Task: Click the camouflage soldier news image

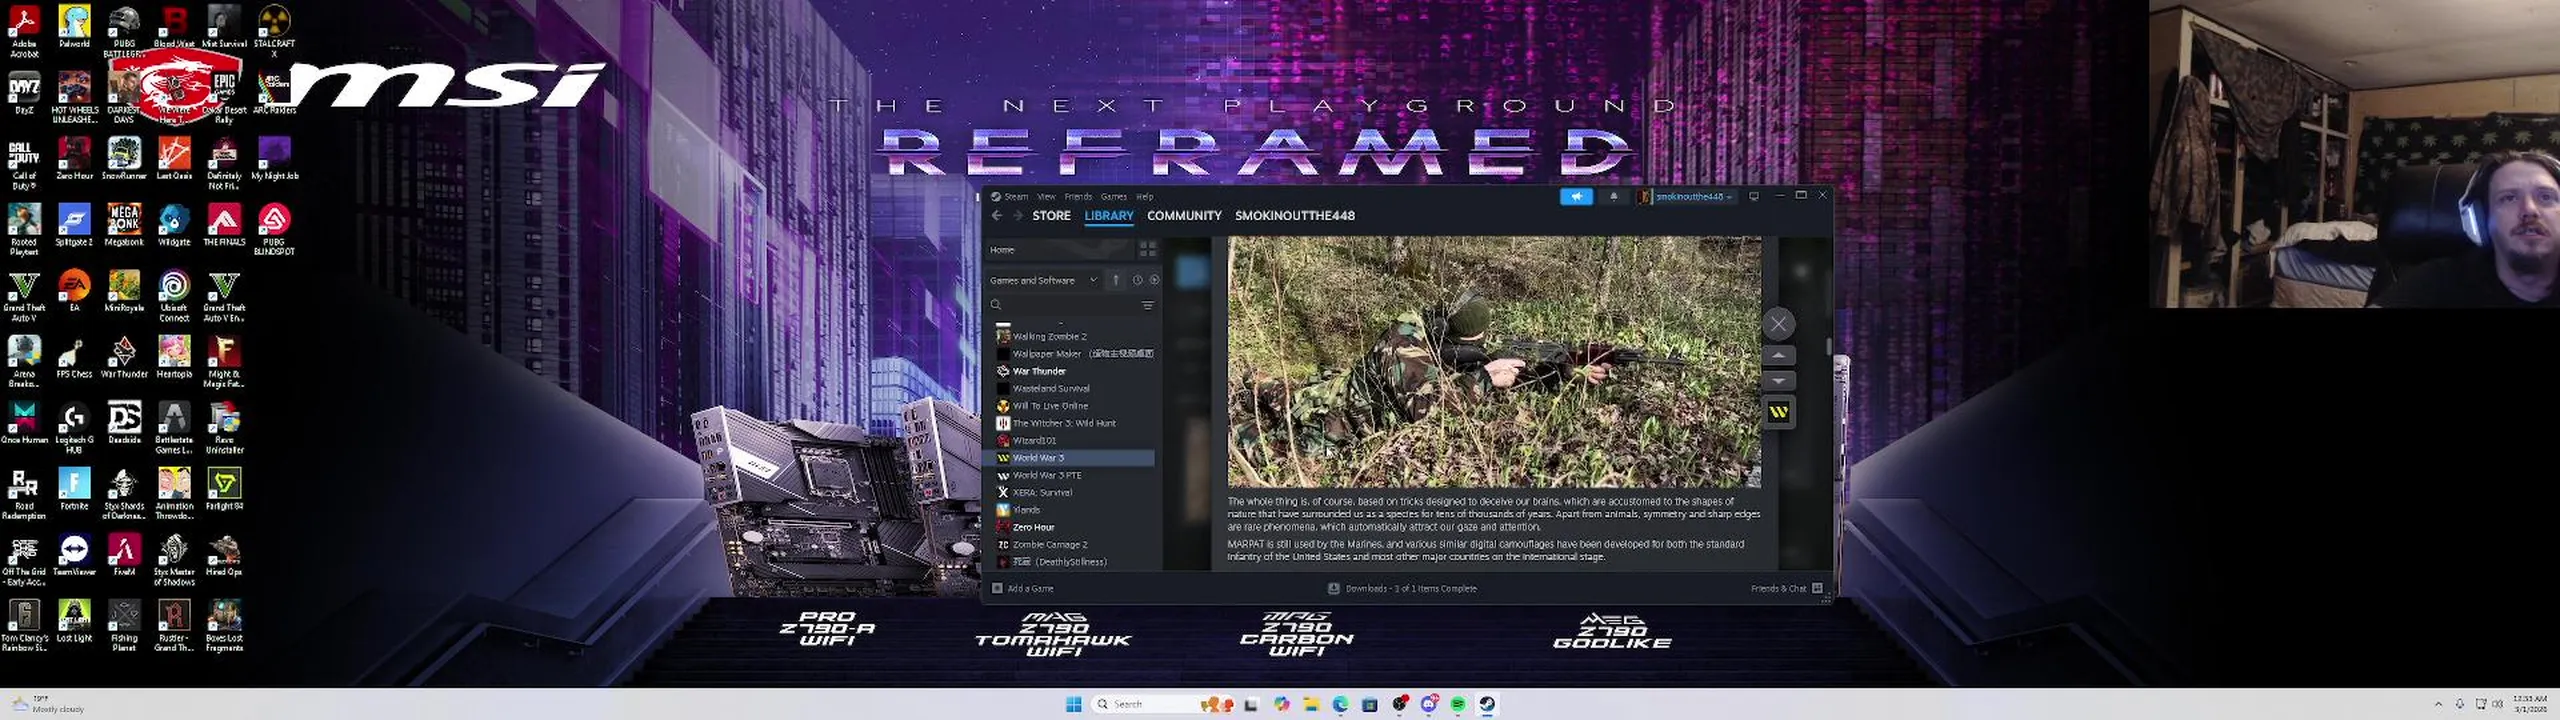Action: coord(1494,362)
